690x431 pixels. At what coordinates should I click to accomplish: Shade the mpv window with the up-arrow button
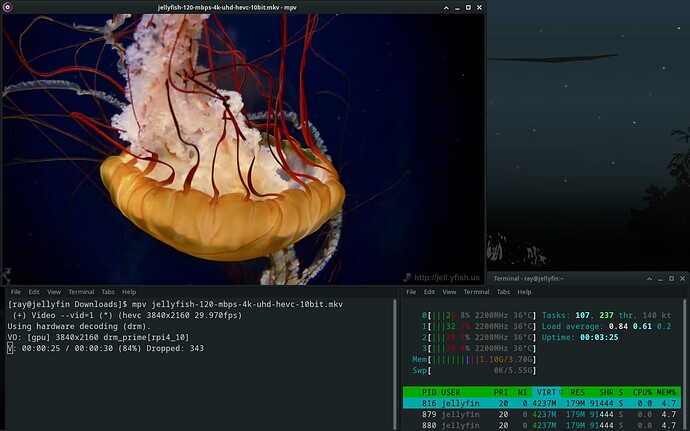tap(446, 7)
